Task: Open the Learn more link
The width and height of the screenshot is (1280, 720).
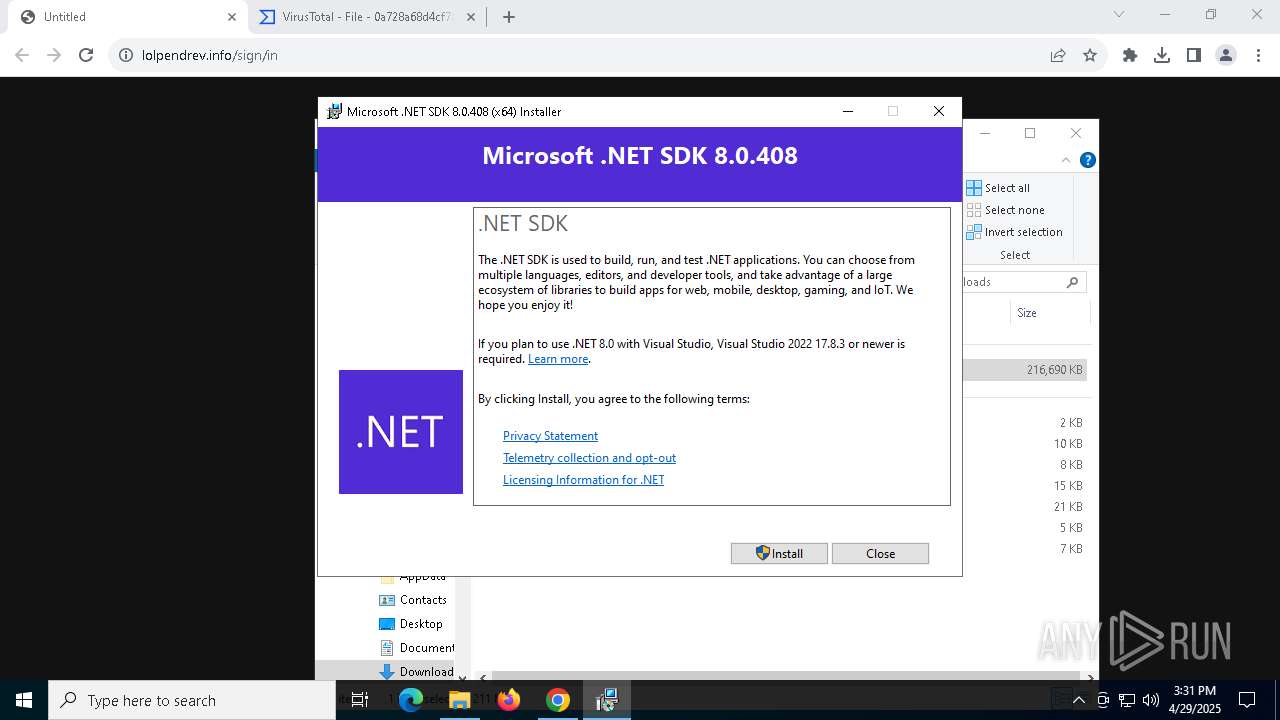Action: pyautogui.click(x=558, y=359)
